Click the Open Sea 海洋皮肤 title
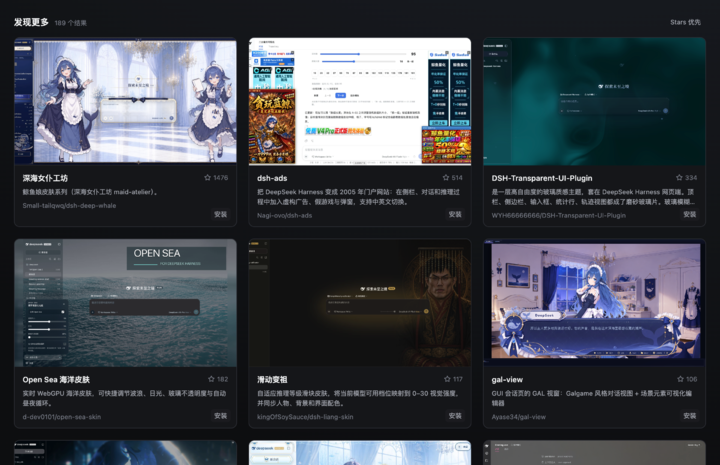This screenshot has height=465, width=720. pyautogui.click(x=56, y=380)
